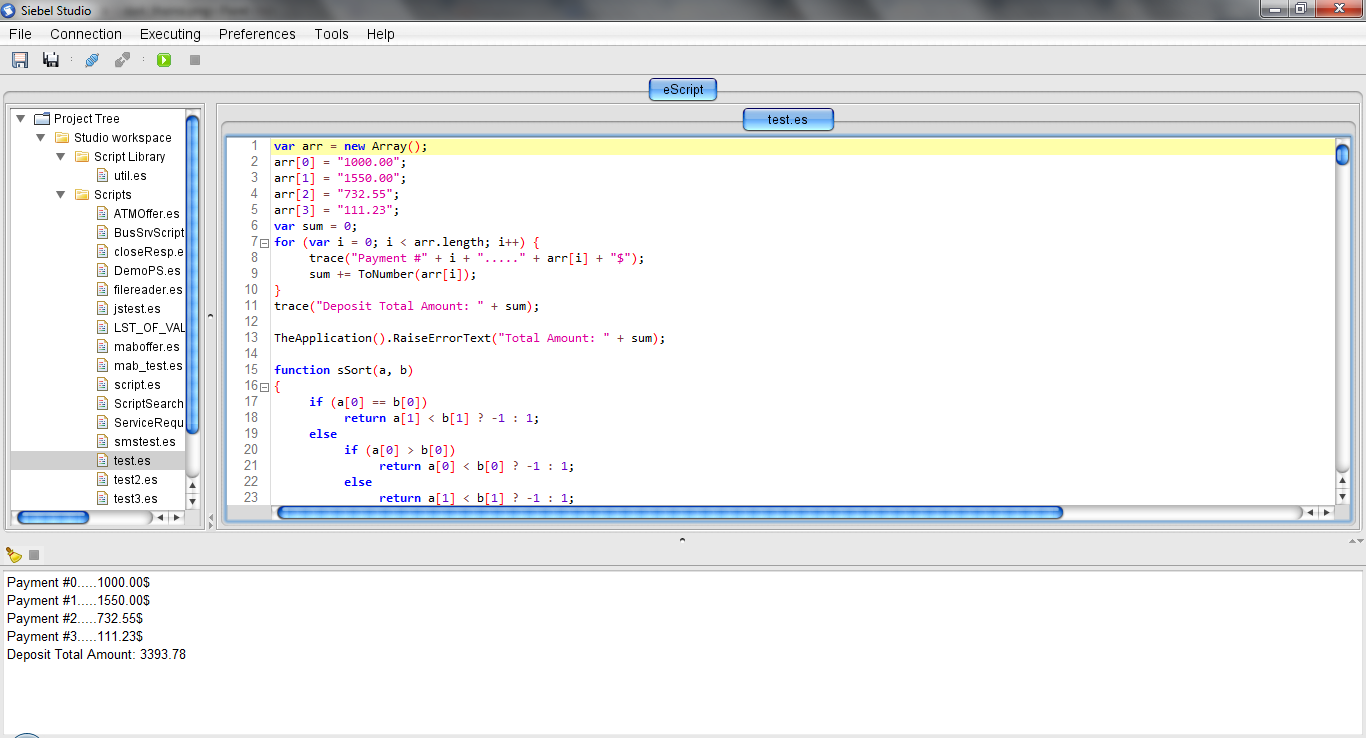Open BusSrvScript file in tree
Image resolution: width=1366 pixels, height=738 pixels.
coord(149,233)
